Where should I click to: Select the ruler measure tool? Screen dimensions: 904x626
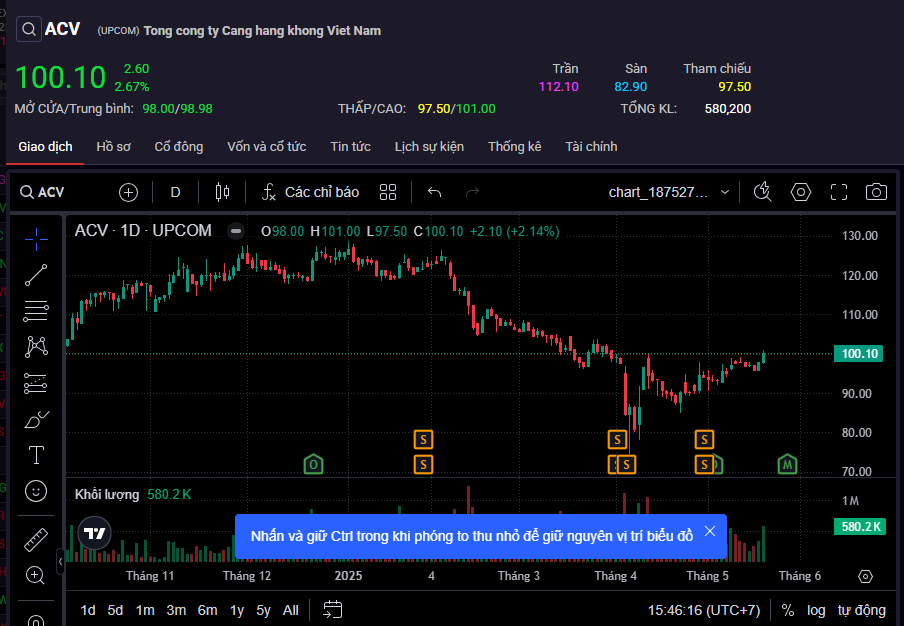[x=36, y=540]
